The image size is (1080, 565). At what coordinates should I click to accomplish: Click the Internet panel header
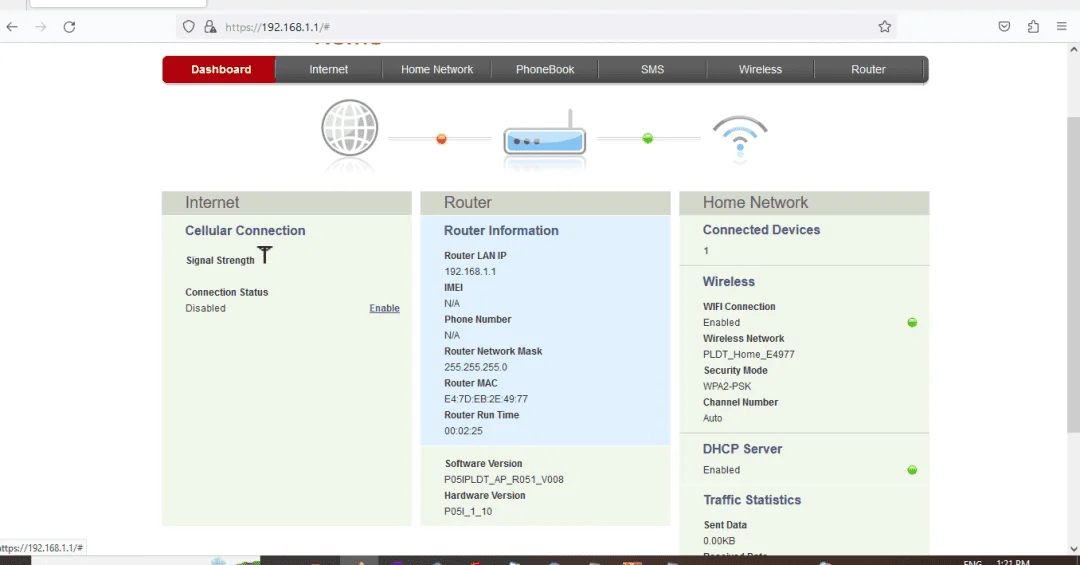[287, 203]
